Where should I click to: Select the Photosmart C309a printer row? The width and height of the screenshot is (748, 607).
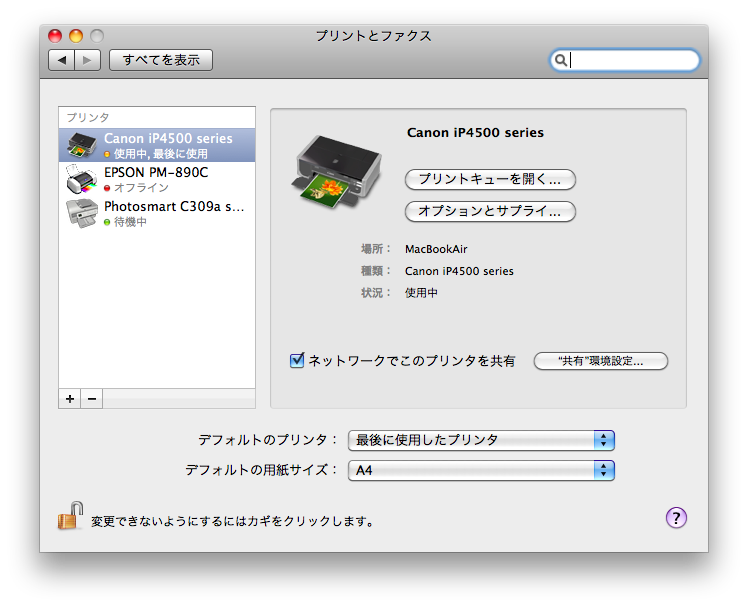click(157, 213)
